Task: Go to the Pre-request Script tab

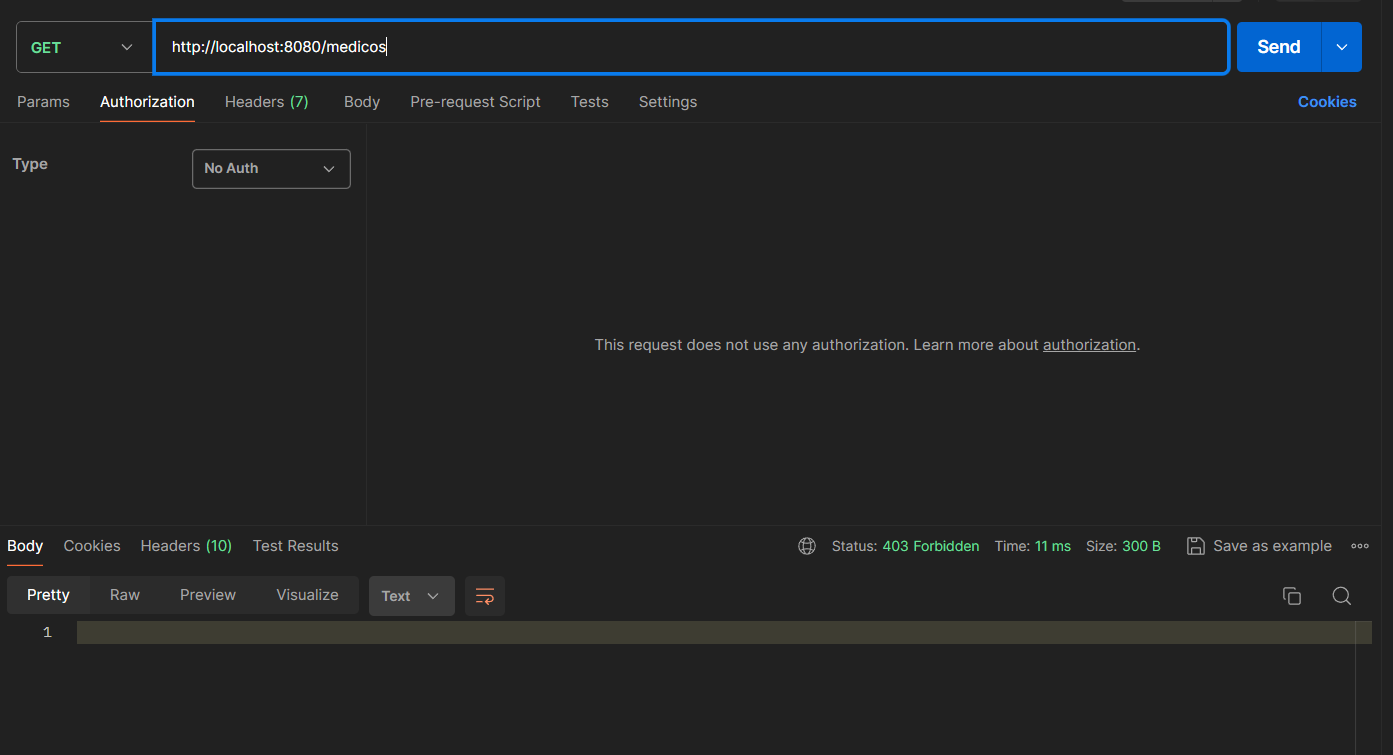Action: 475,102
